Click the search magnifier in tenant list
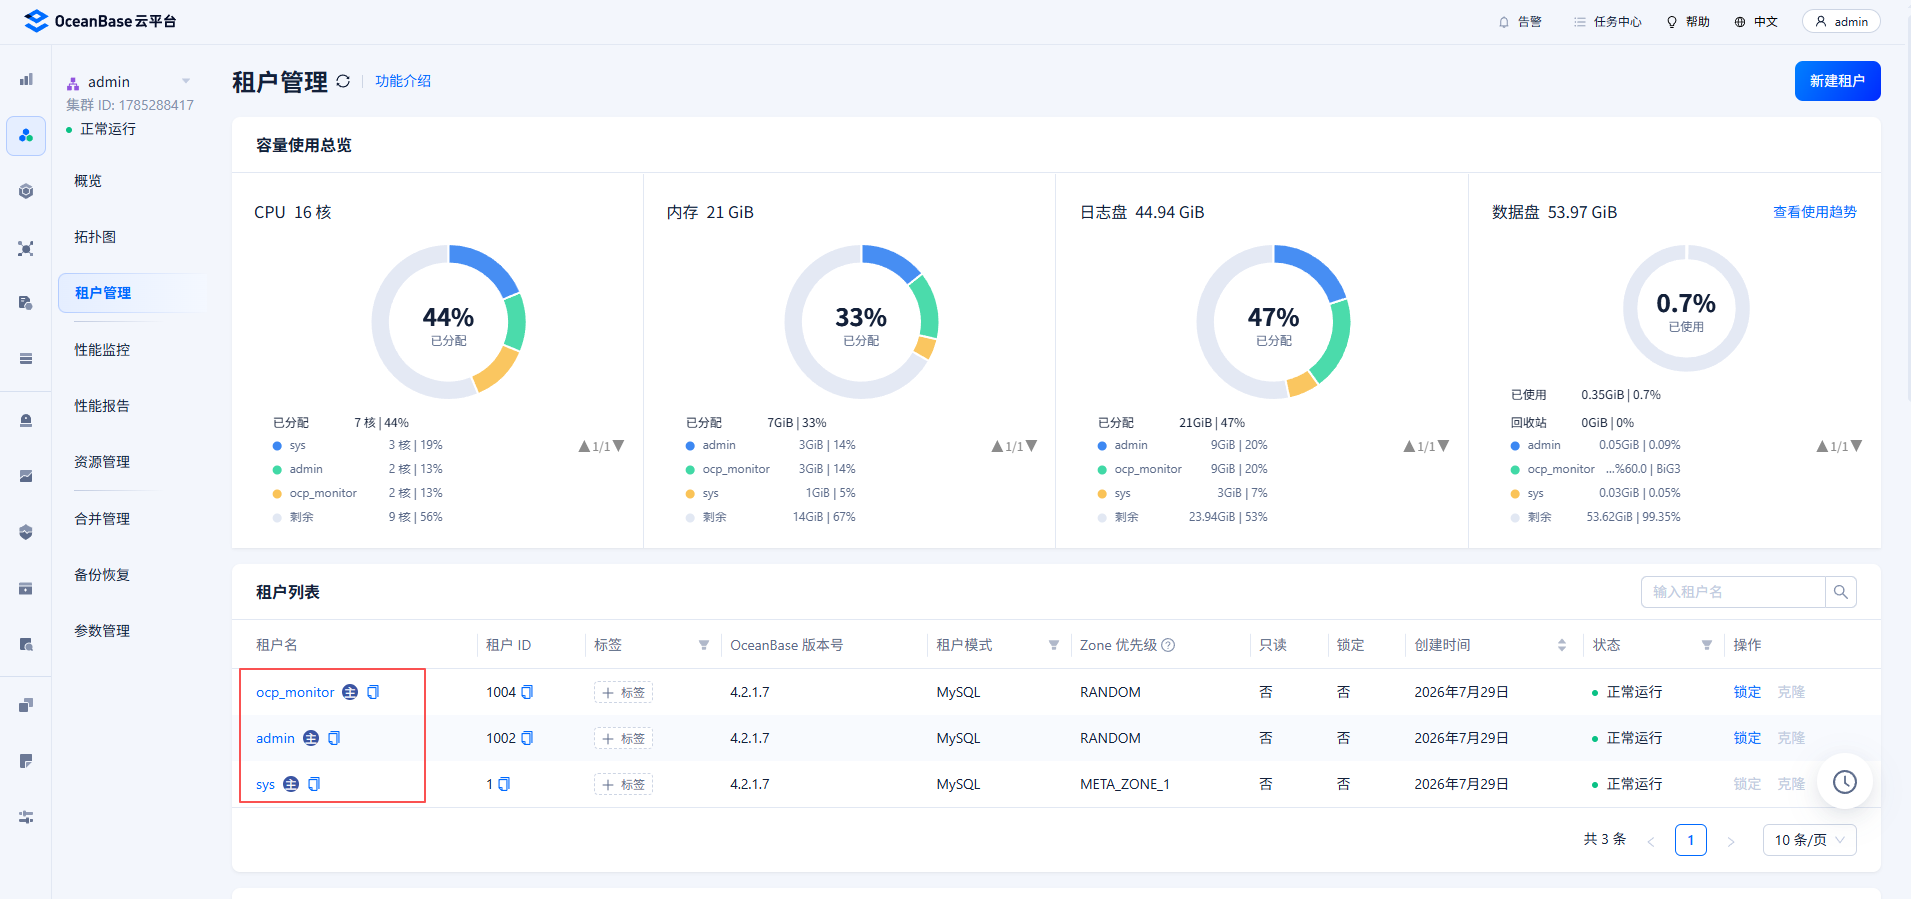This screenshot has height=899, width=1911. 1840,592
